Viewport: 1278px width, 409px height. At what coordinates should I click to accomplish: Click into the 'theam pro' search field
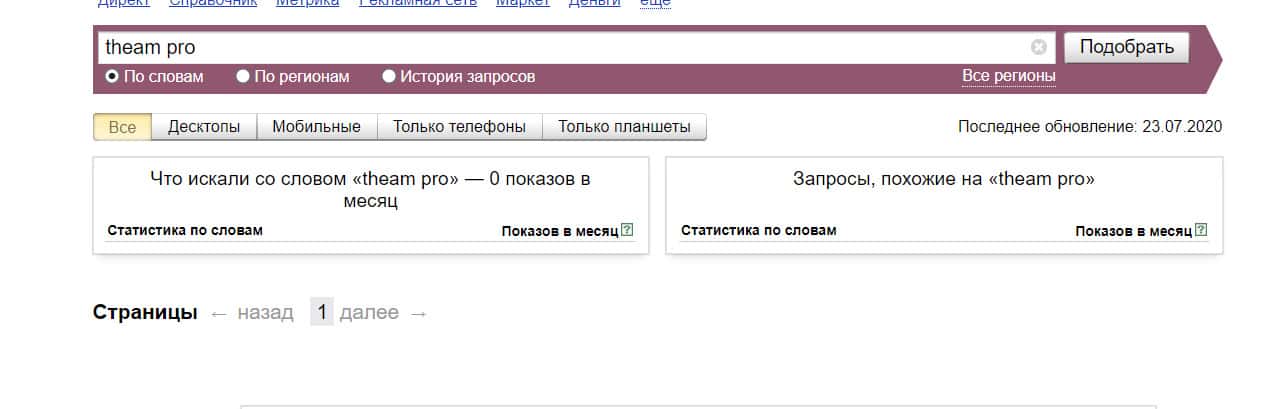[560, 47]
